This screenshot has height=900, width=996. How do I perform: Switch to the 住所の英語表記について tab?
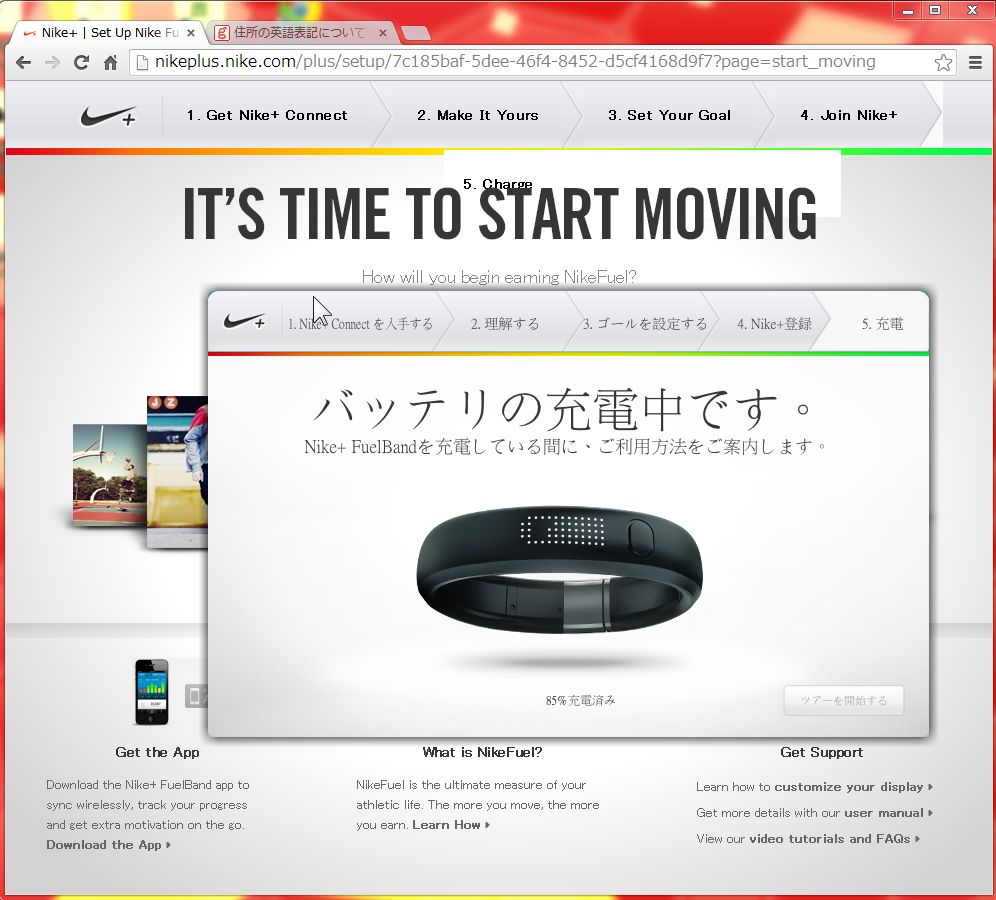pyautogui.click(x=299, y=32)
